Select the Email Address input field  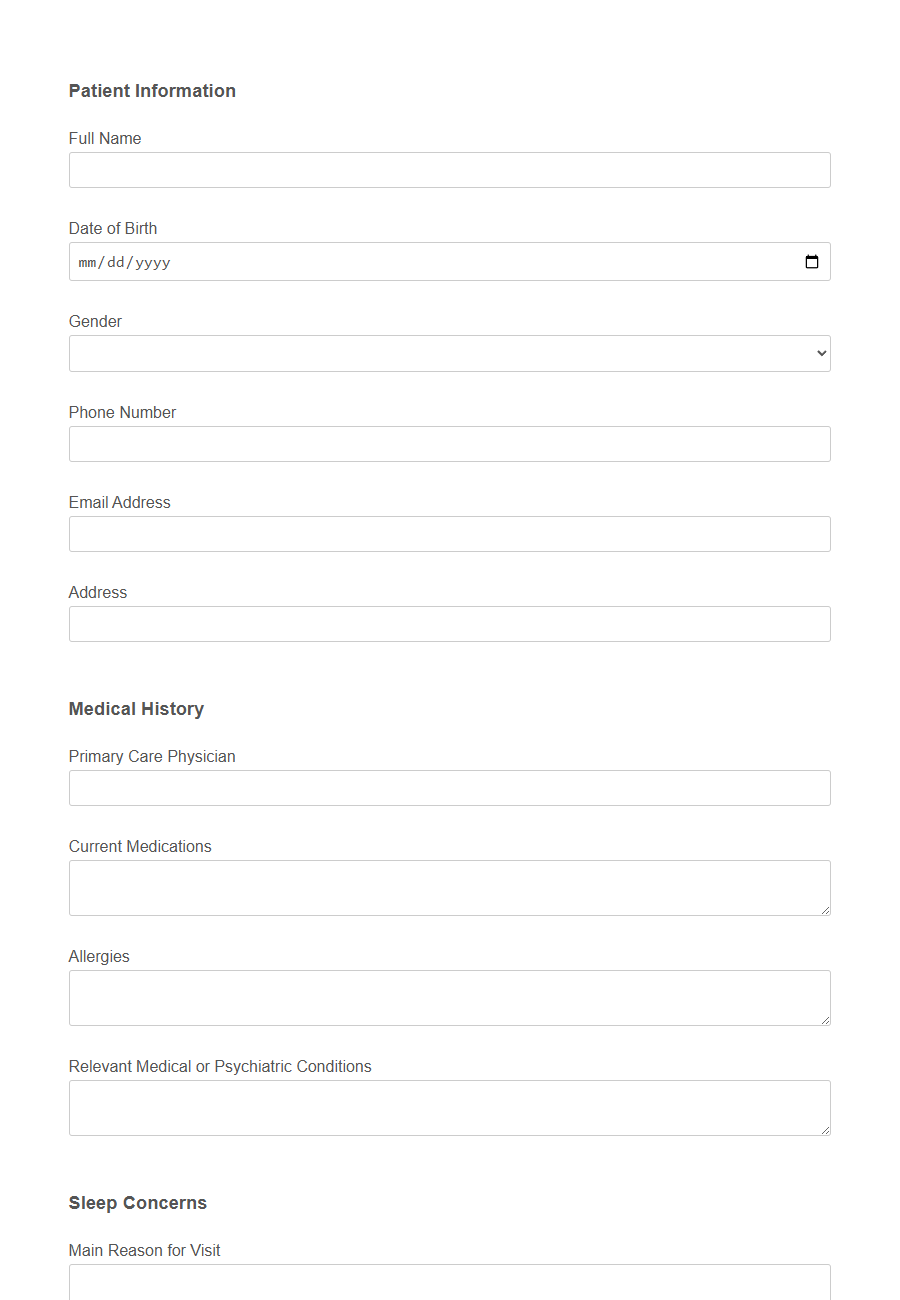[449, 533]
